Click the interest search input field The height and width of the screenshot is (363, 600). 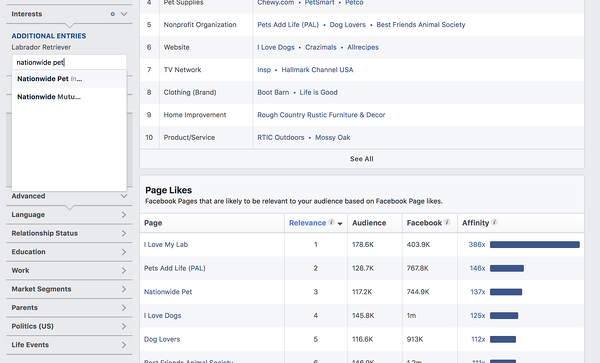(69, 62)
